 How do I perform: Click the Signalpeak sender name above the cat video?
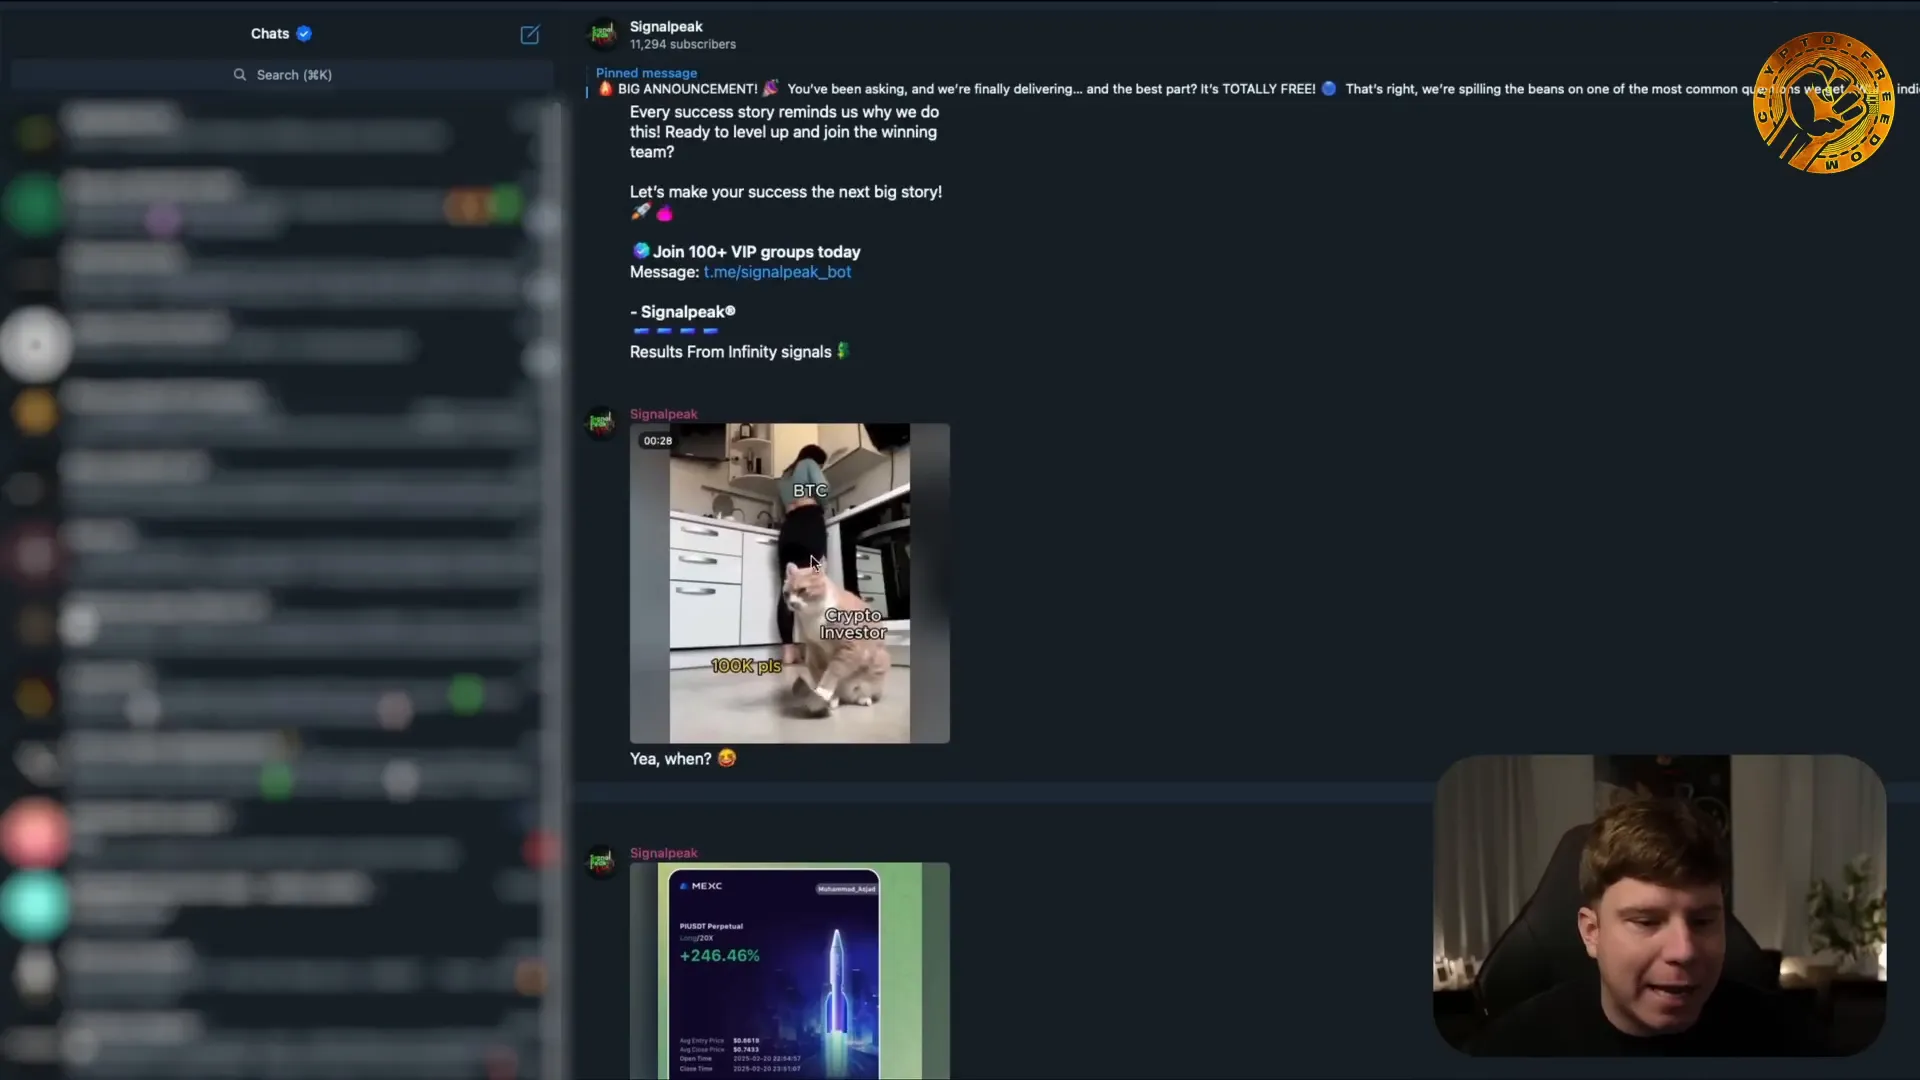click(664, 414)
